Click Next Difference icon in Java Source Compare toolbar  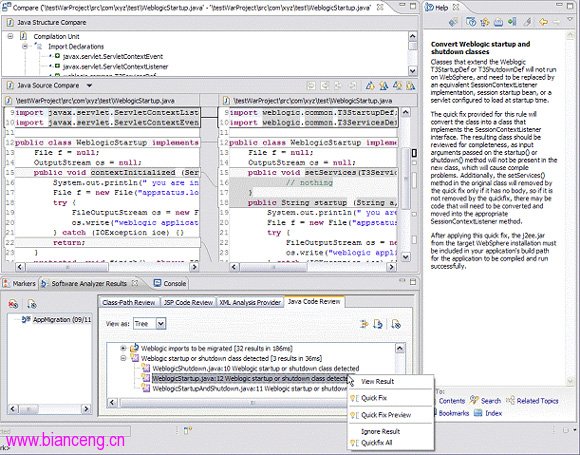pyautogui.click(x=370, y=86)
